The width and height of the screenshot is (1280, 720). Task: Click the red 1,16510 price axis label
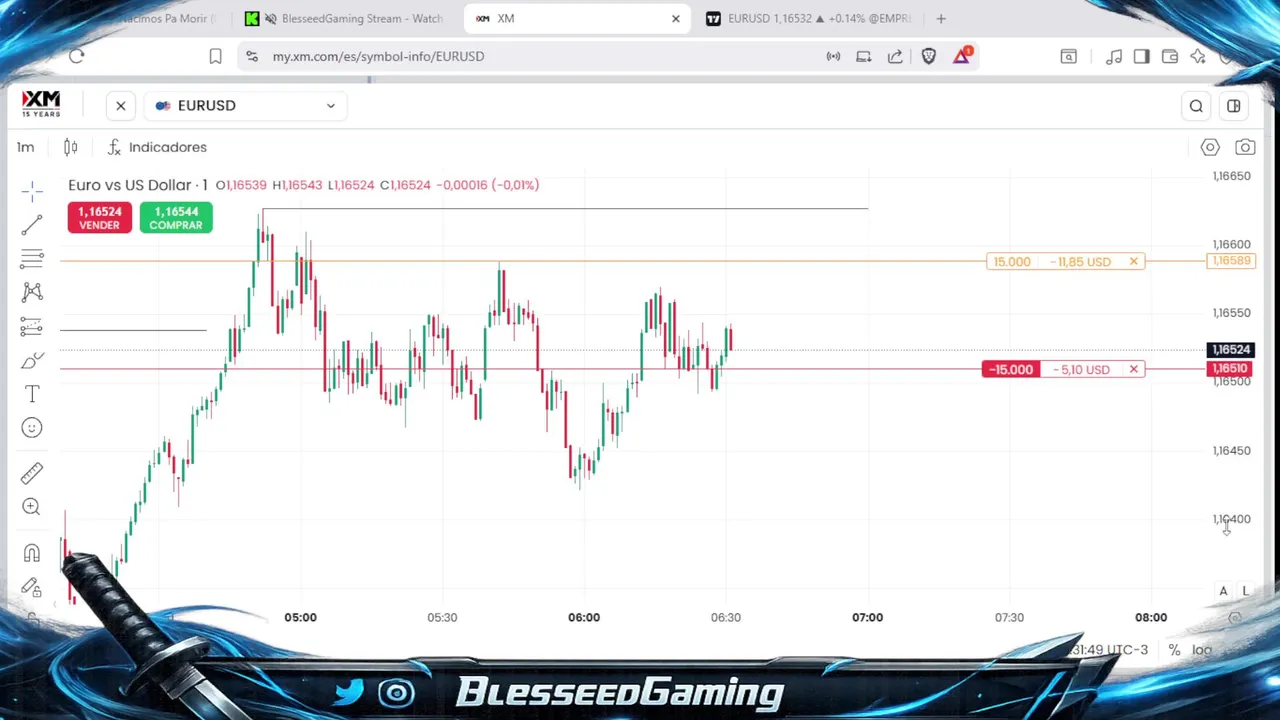click(1230, 369)
